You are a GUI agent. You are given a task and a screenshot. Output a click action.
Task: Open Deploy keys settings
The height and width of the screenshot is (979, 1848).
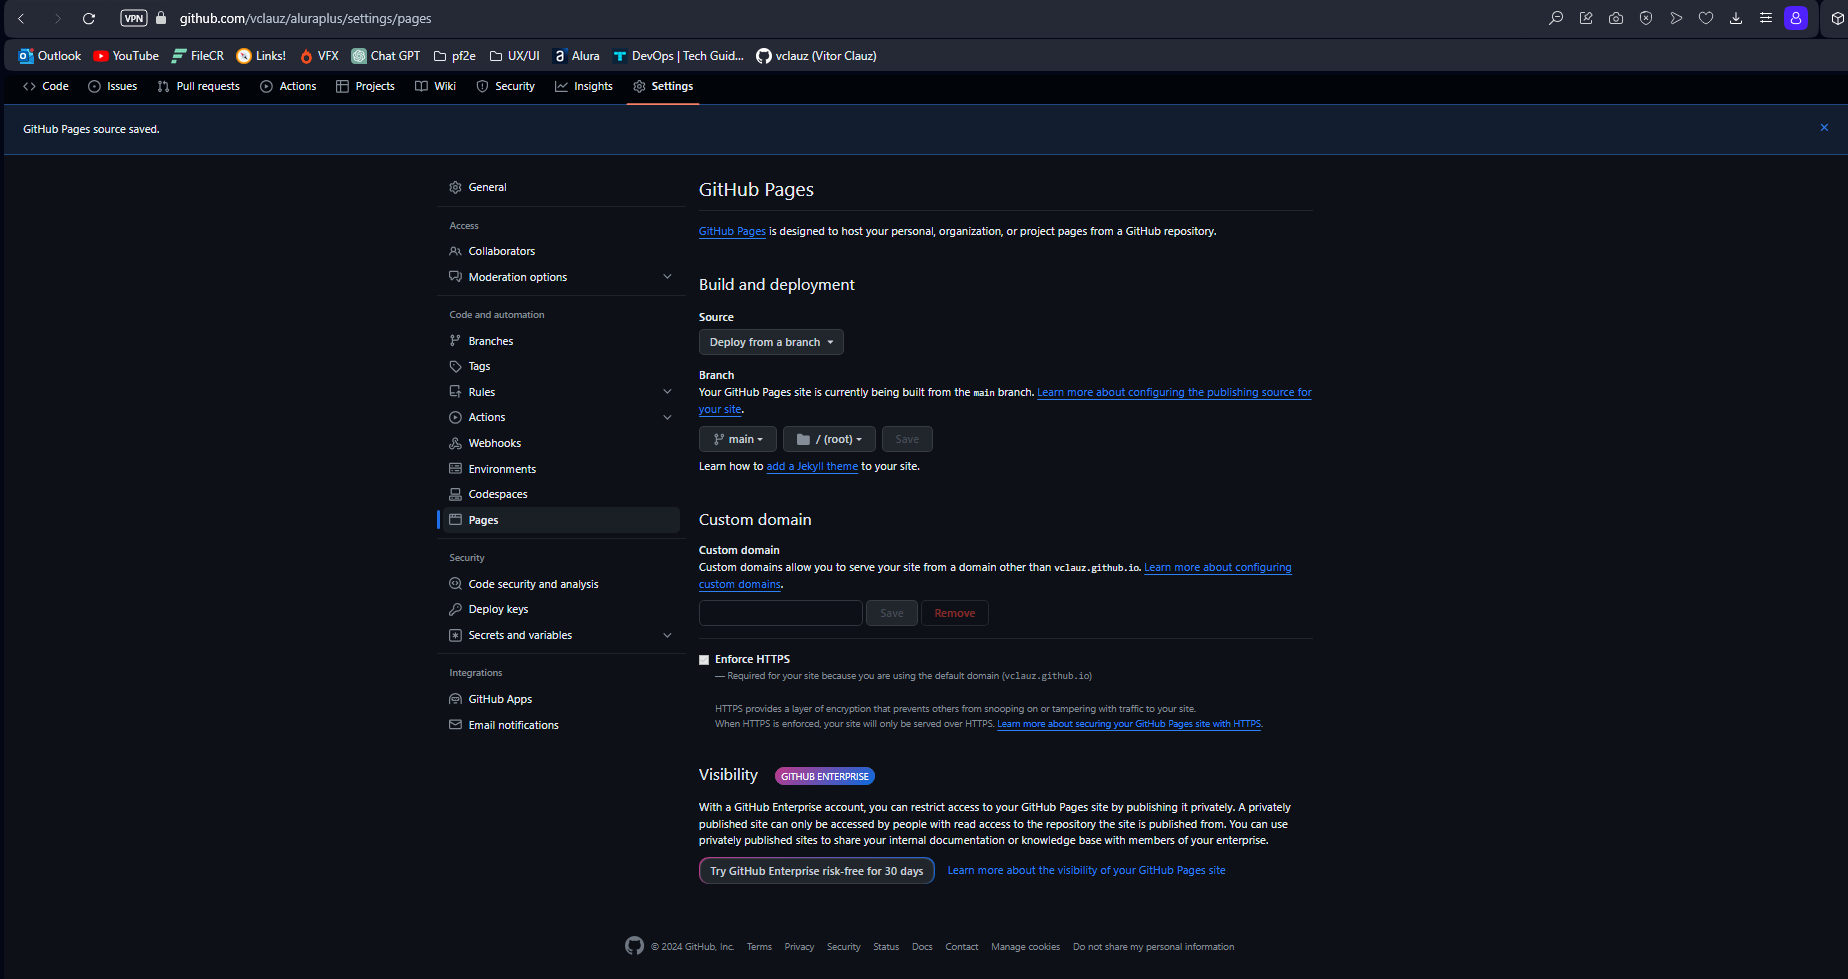point(560,609)
